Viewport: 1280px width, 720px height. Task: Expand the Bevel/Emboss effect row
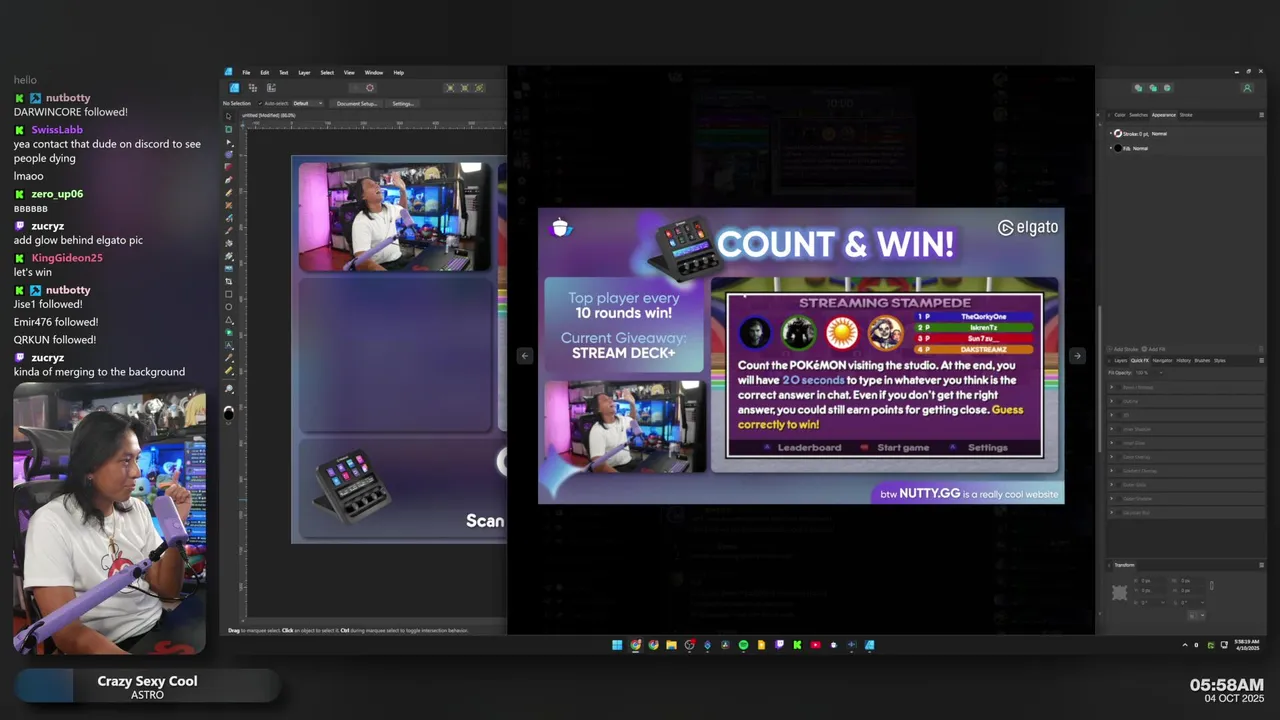(x=1111, y=387)
